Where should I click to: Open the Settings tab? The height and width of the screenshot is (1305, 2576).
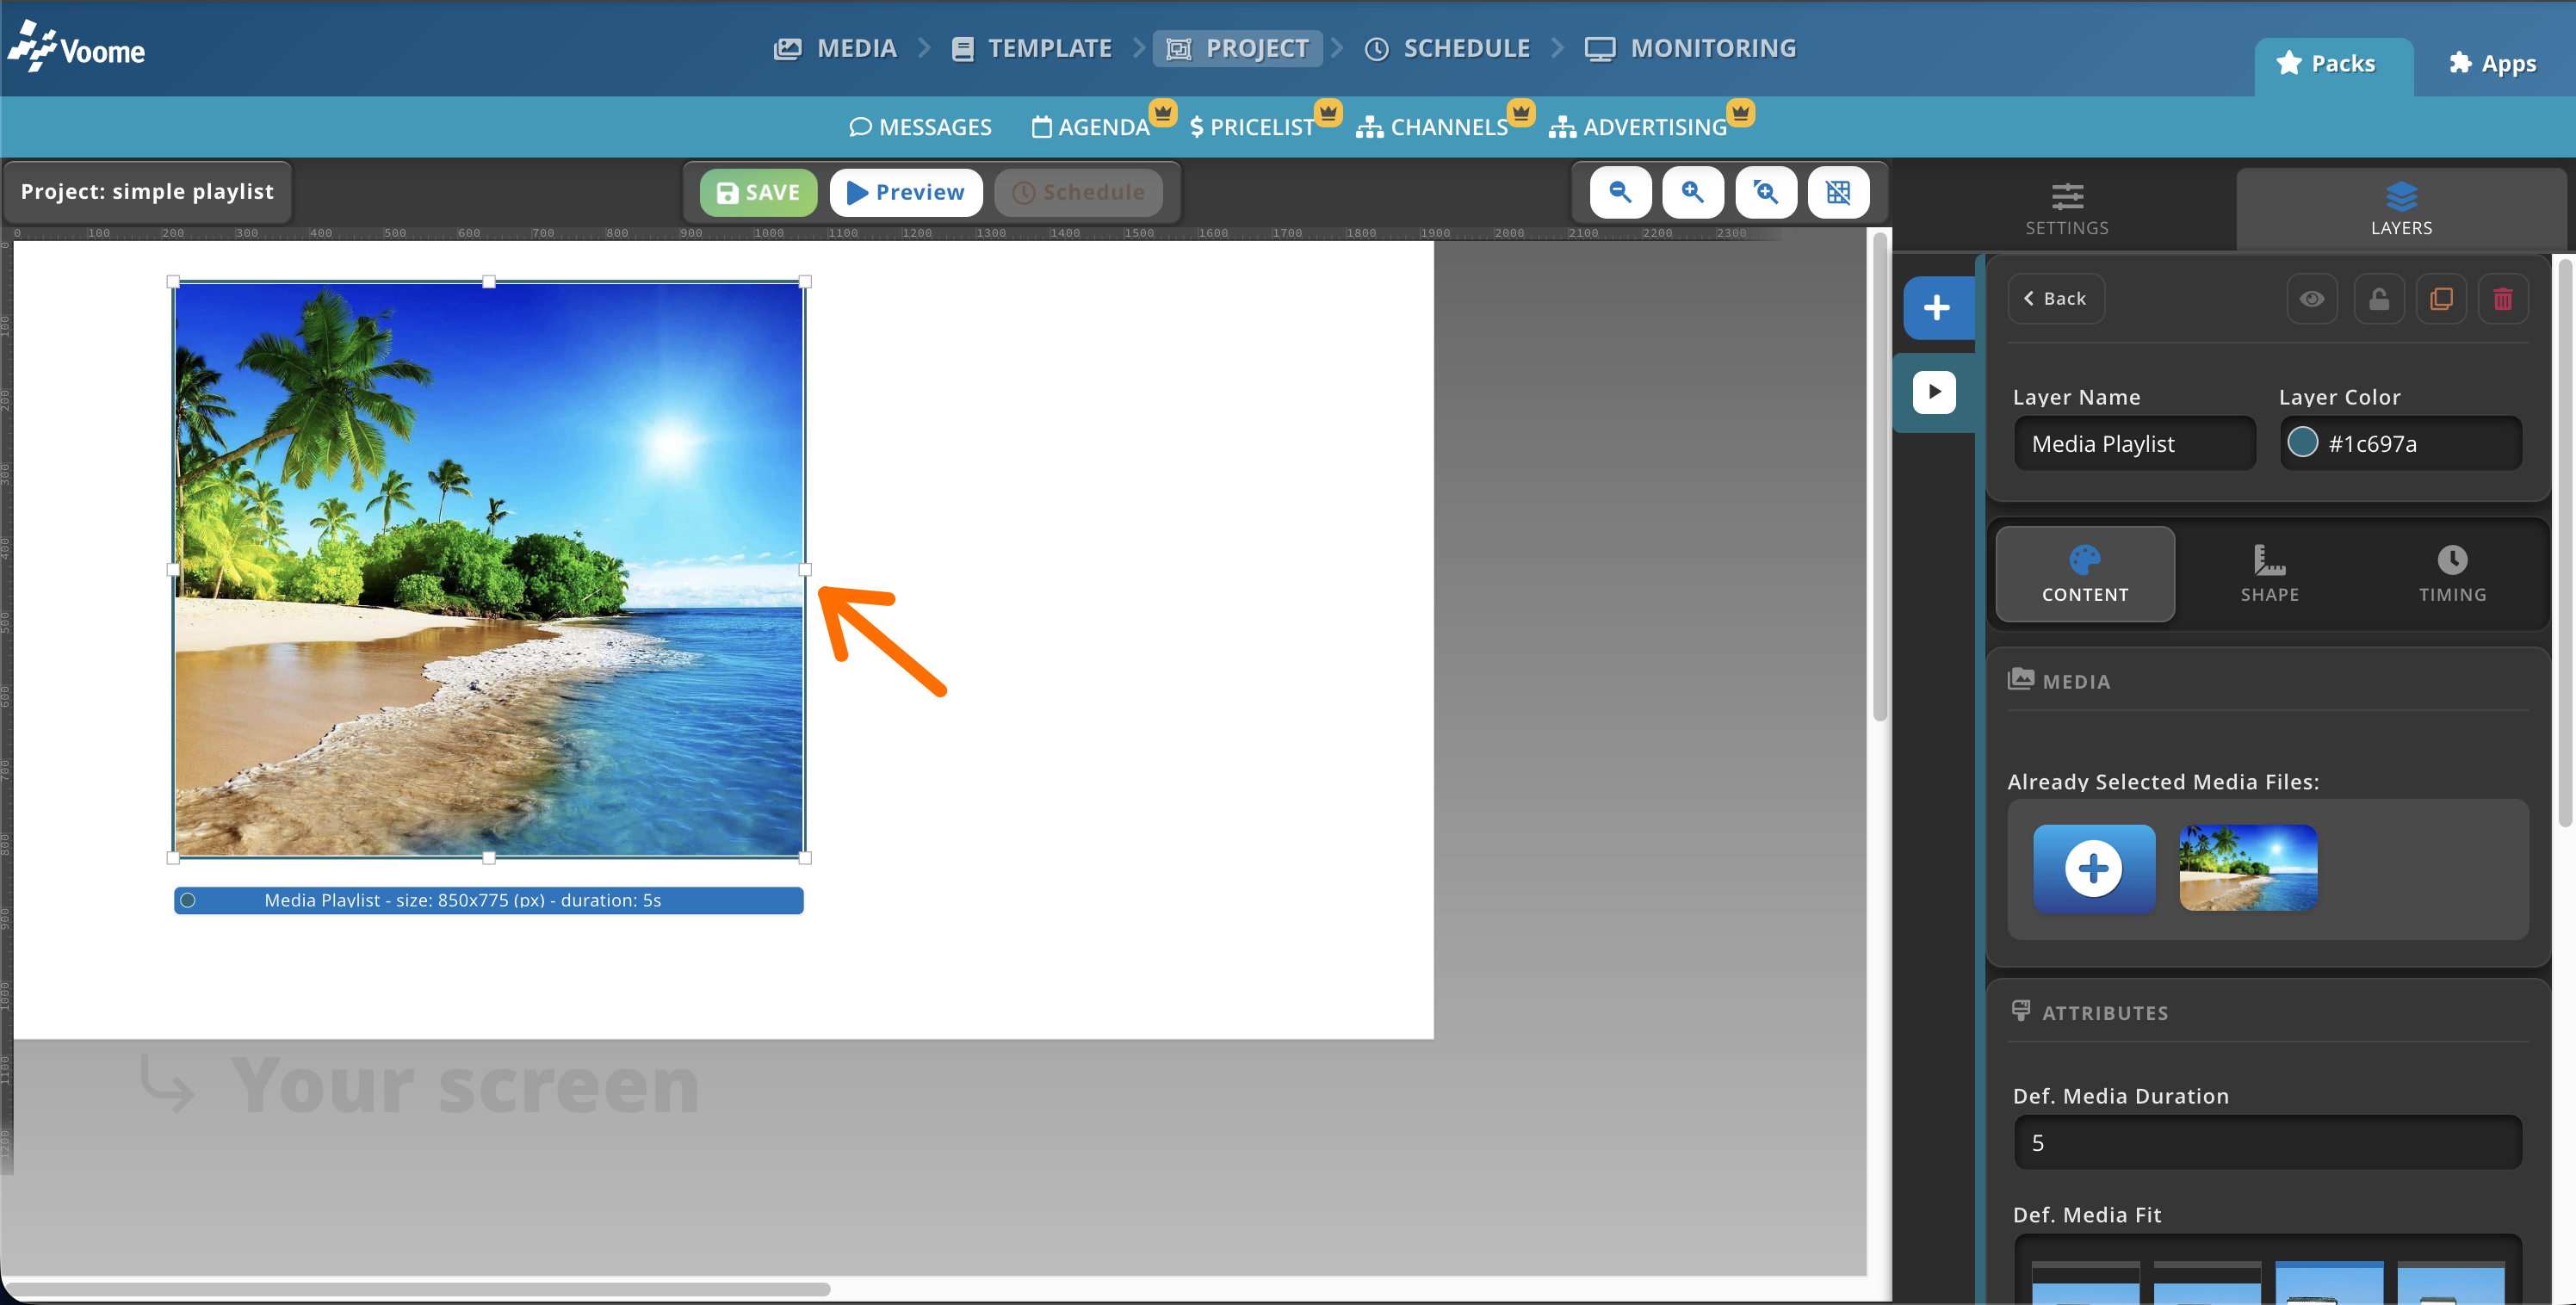coord(2067,209)
